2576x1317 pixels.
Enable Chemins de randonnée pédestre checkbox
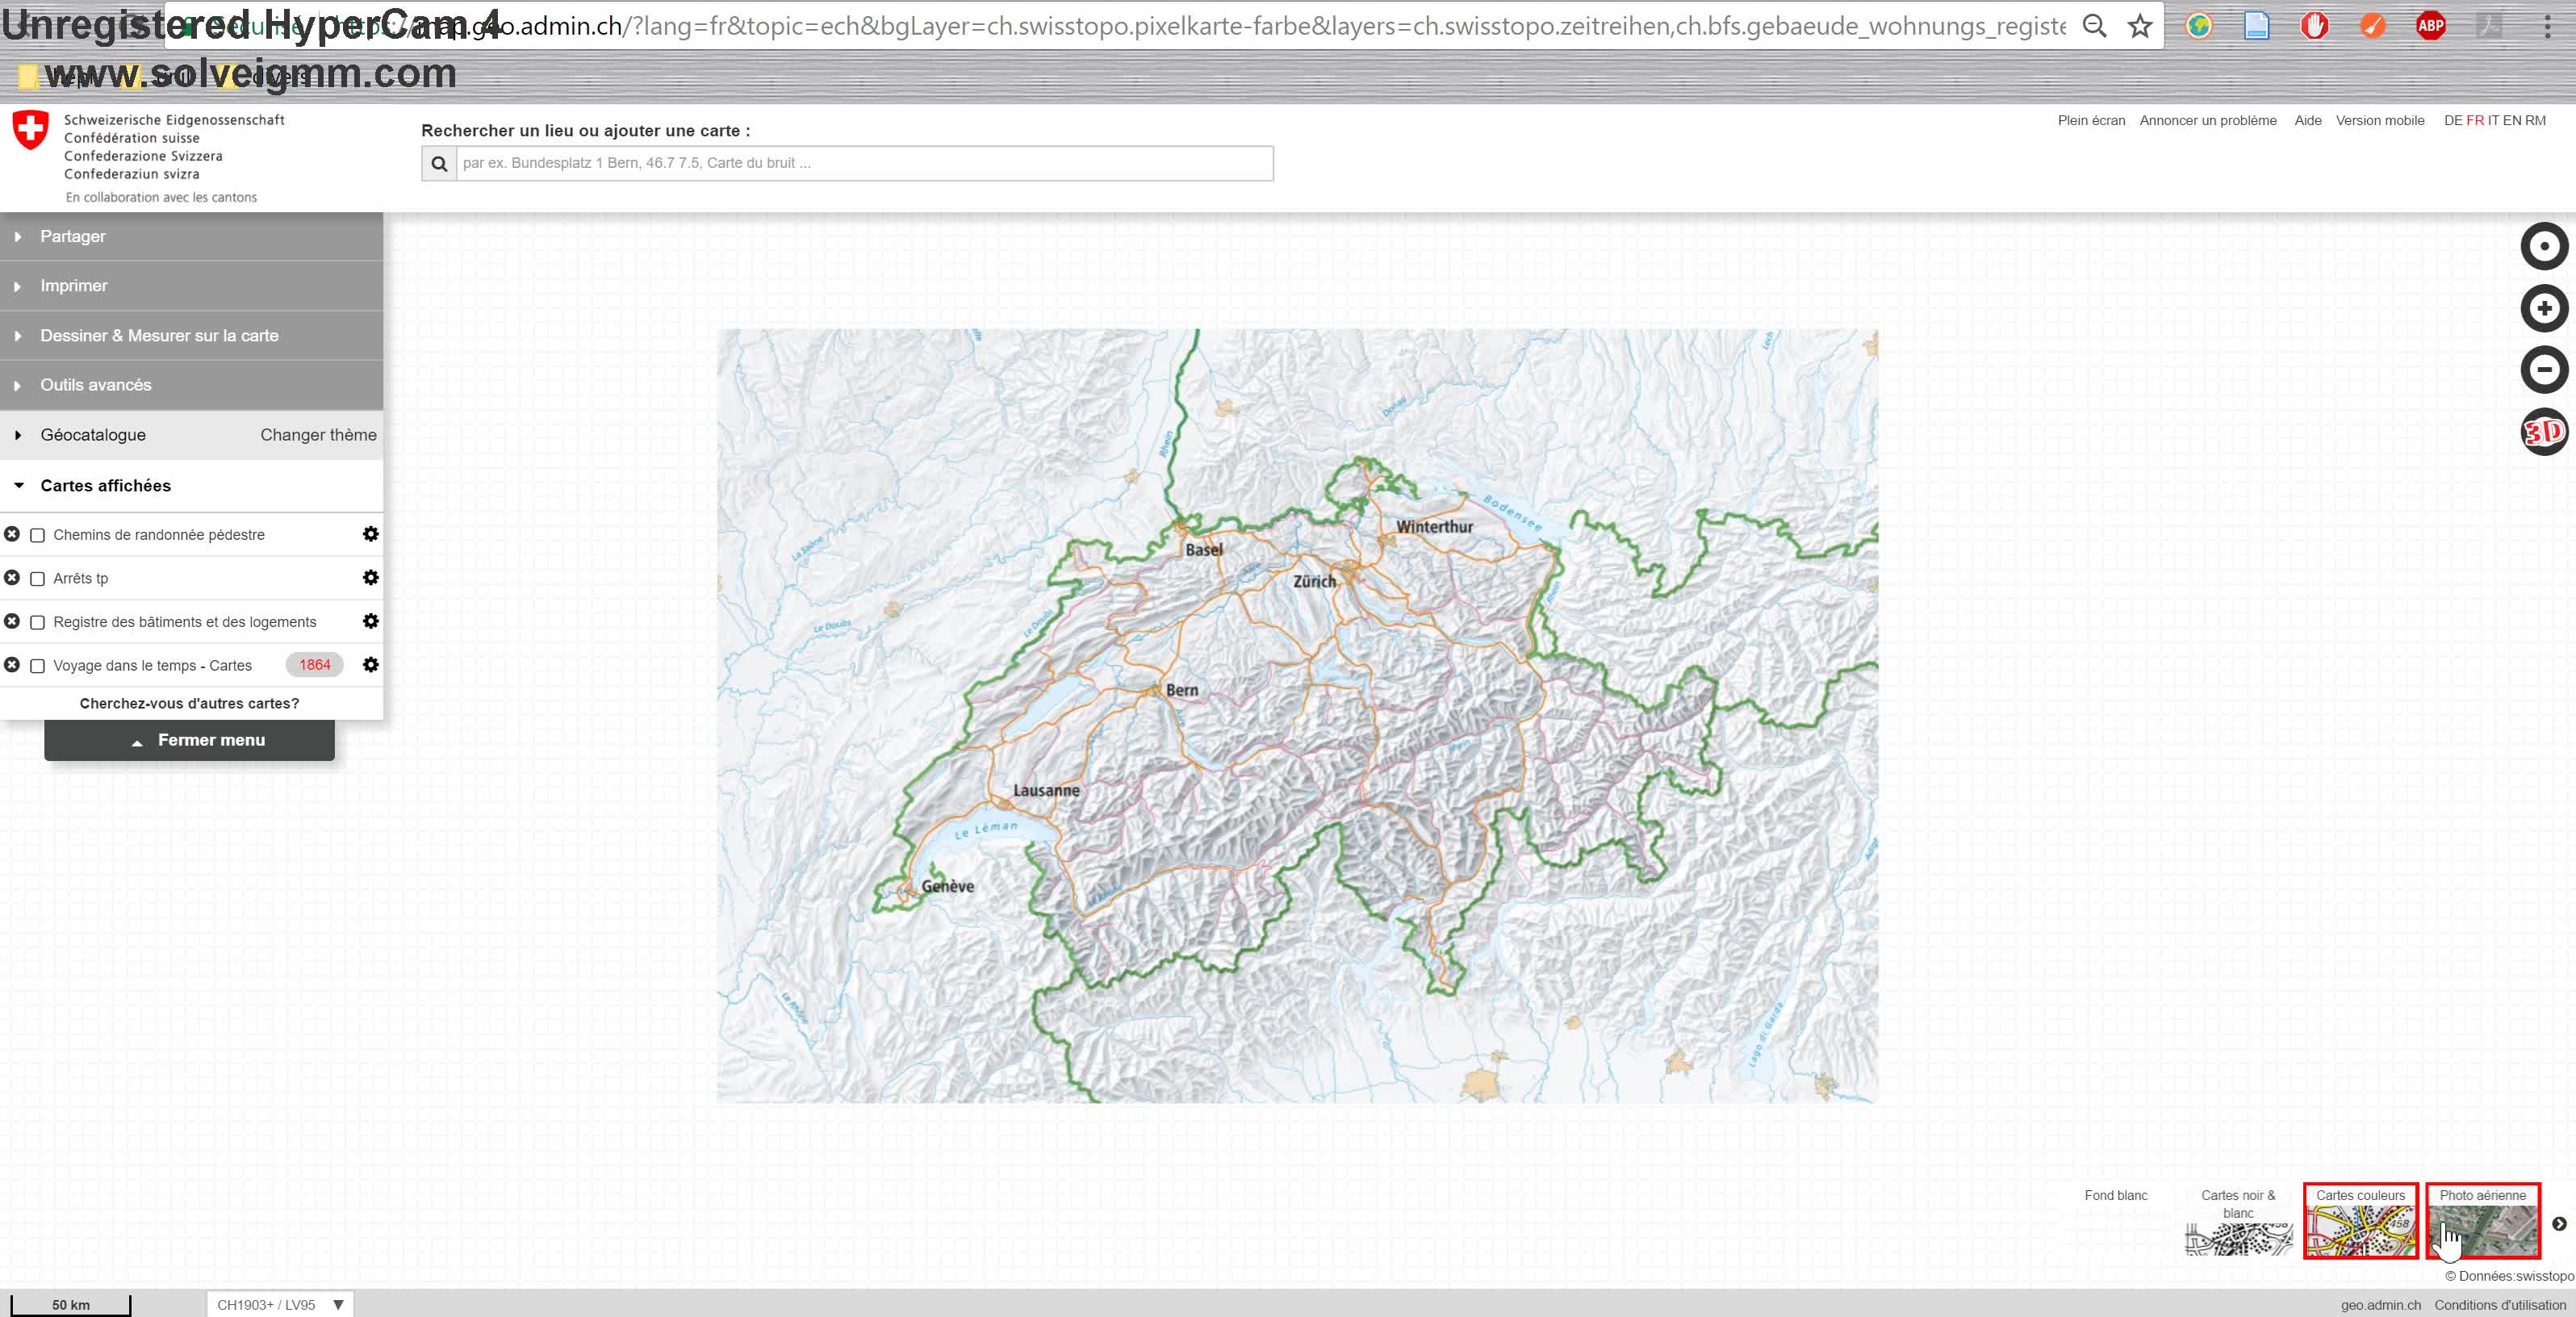tap(38, 536)
